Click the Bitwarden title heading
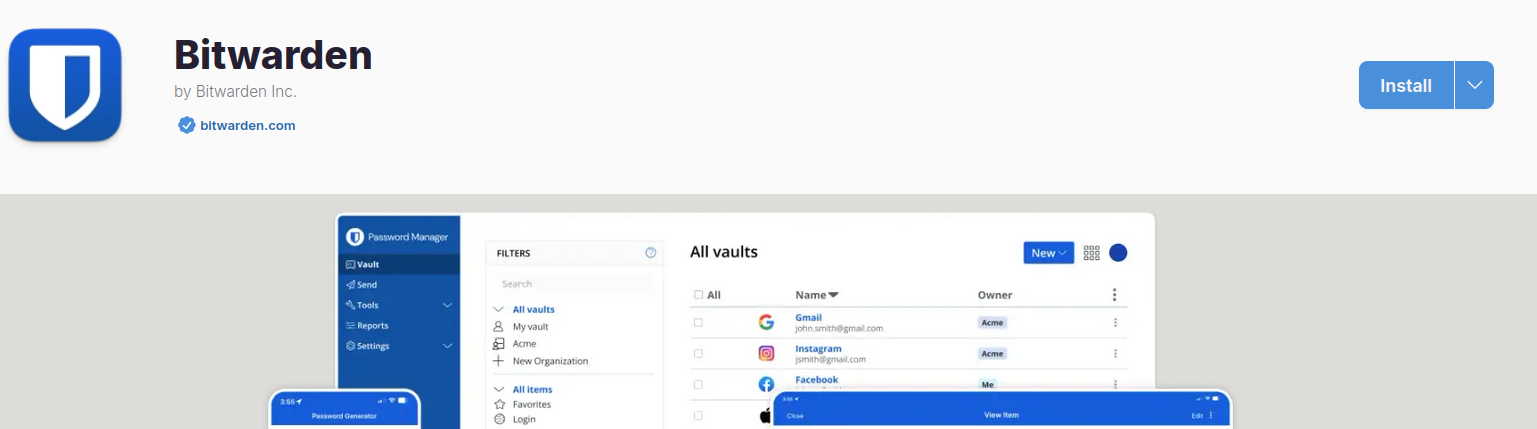This screenshot has width=1537, height=429. (x=273, y=54)
